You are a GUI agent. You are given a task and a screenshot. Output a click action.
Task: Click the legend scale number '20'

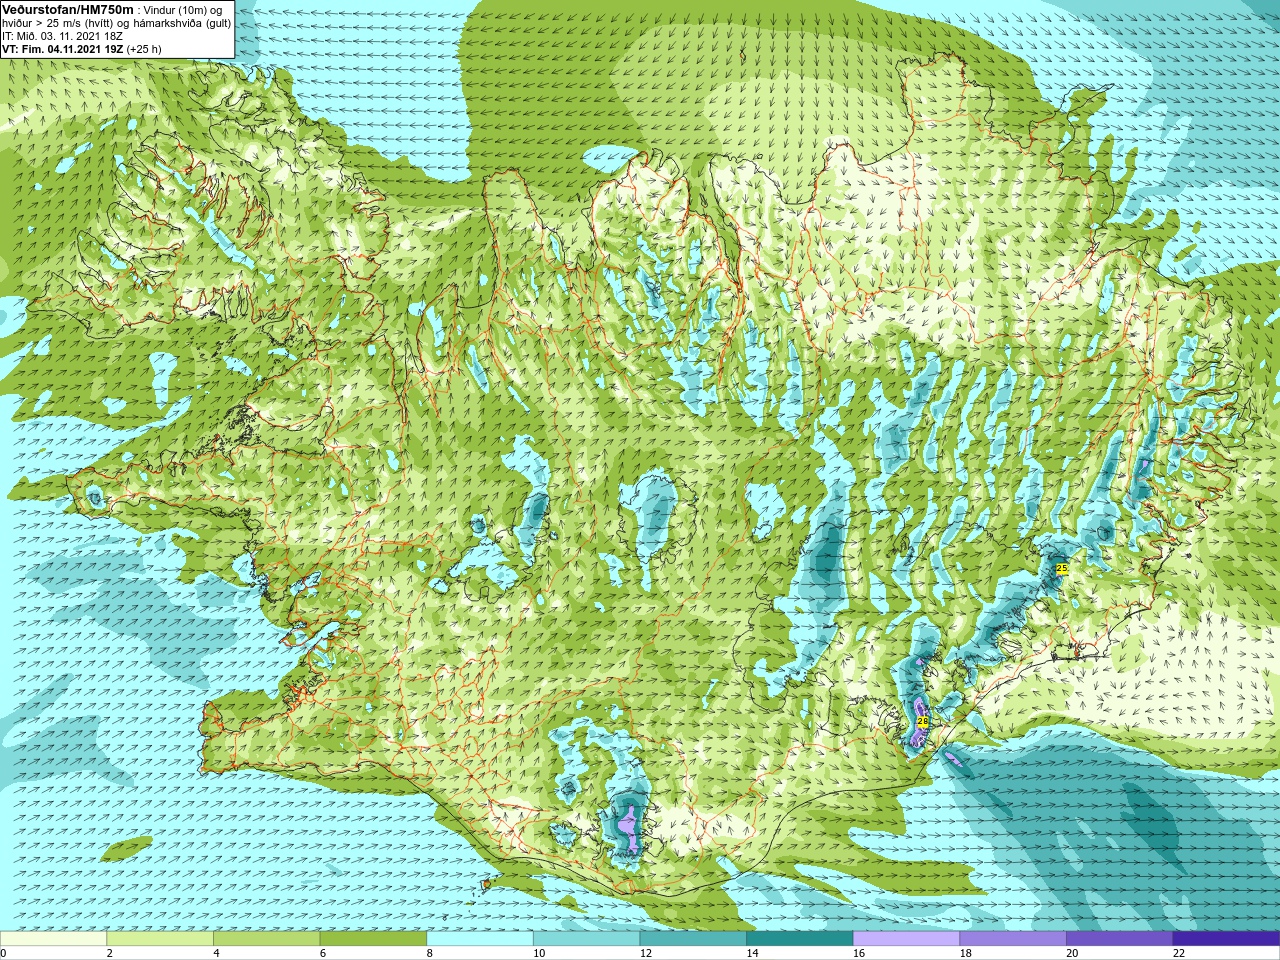pyautogui.click(x=1072, y=953)
